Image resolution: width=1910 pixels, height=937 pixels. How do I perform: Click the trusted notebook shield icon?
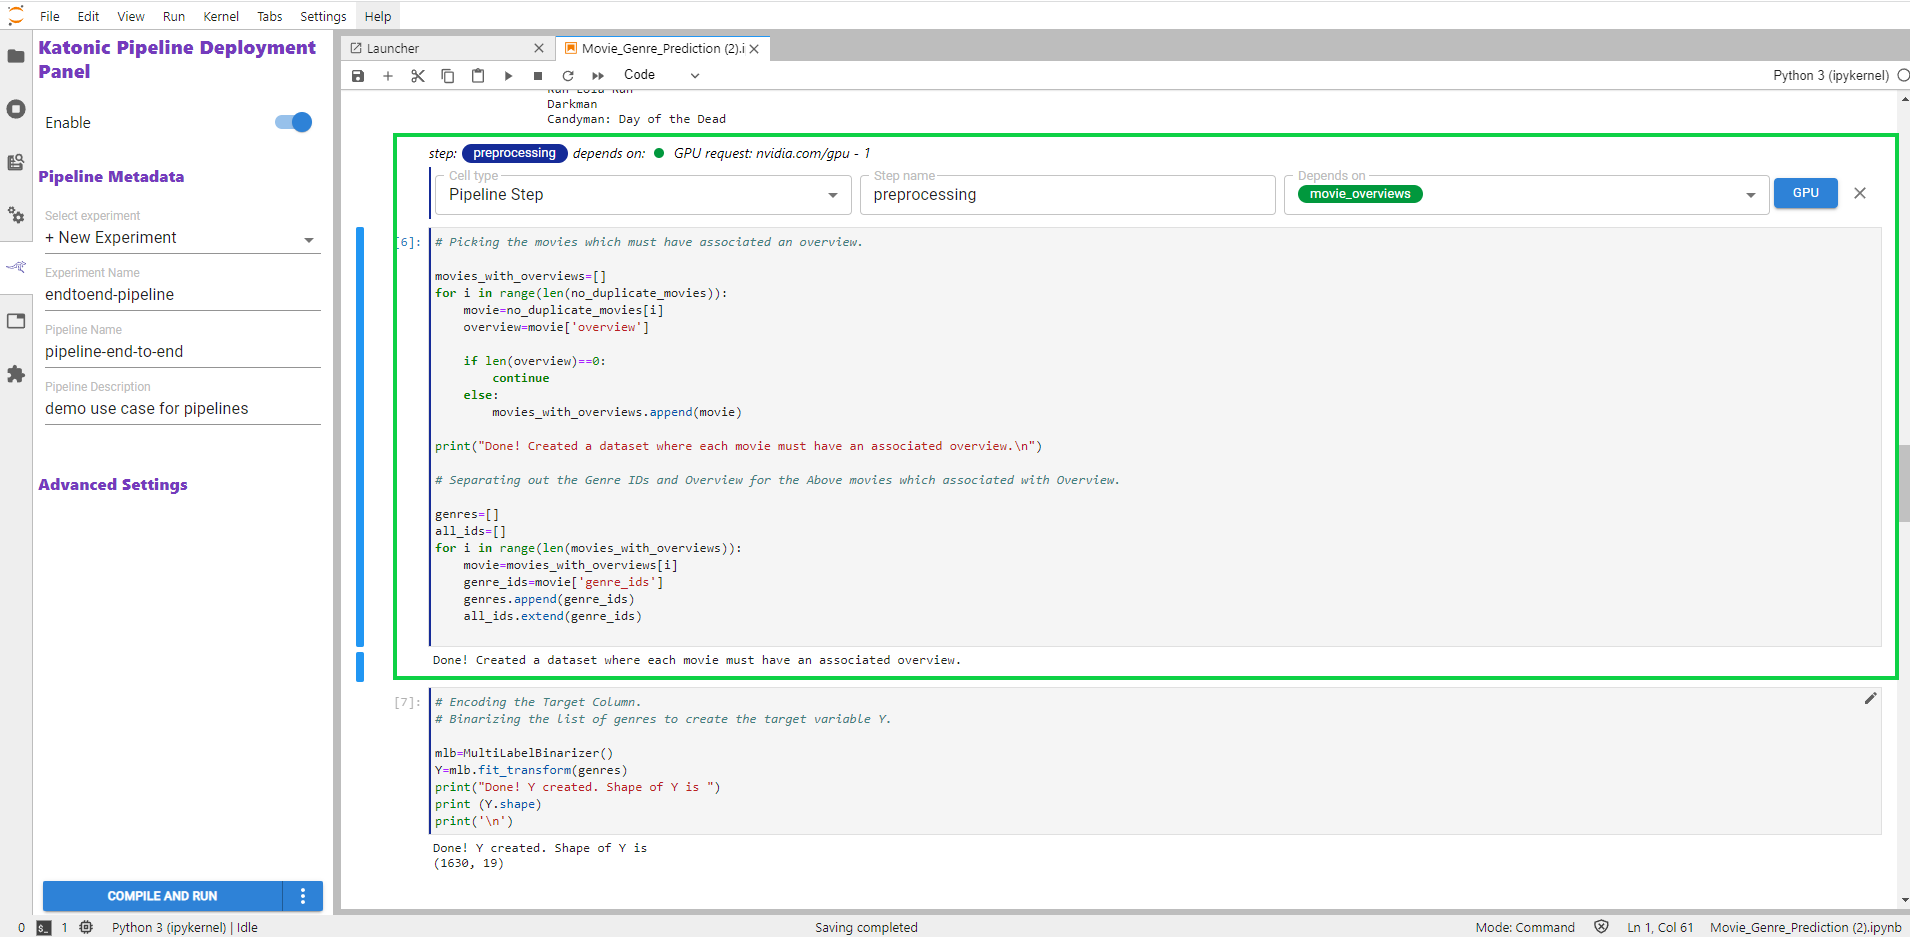pos(1601,927)
